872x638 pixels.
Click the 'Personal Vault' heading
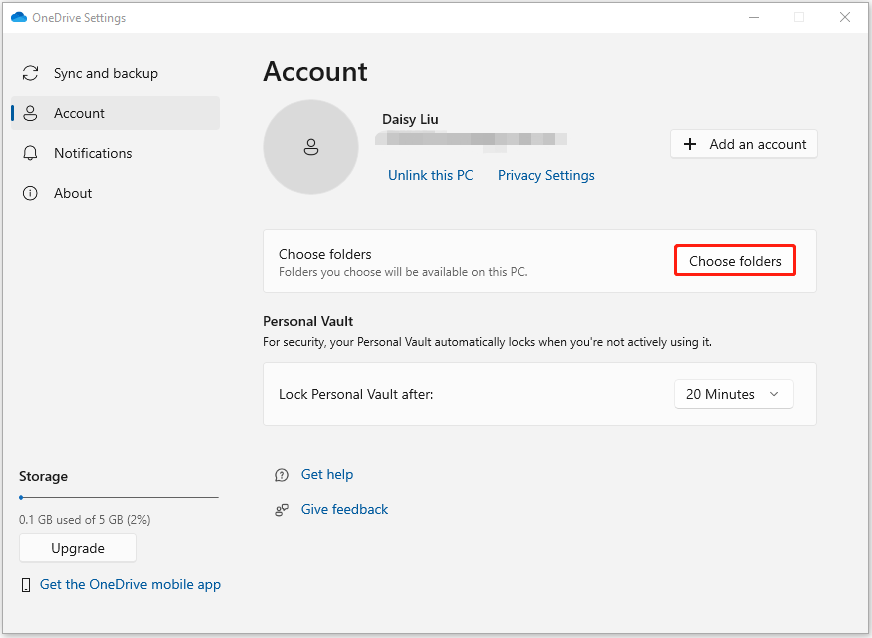(308, 322)
